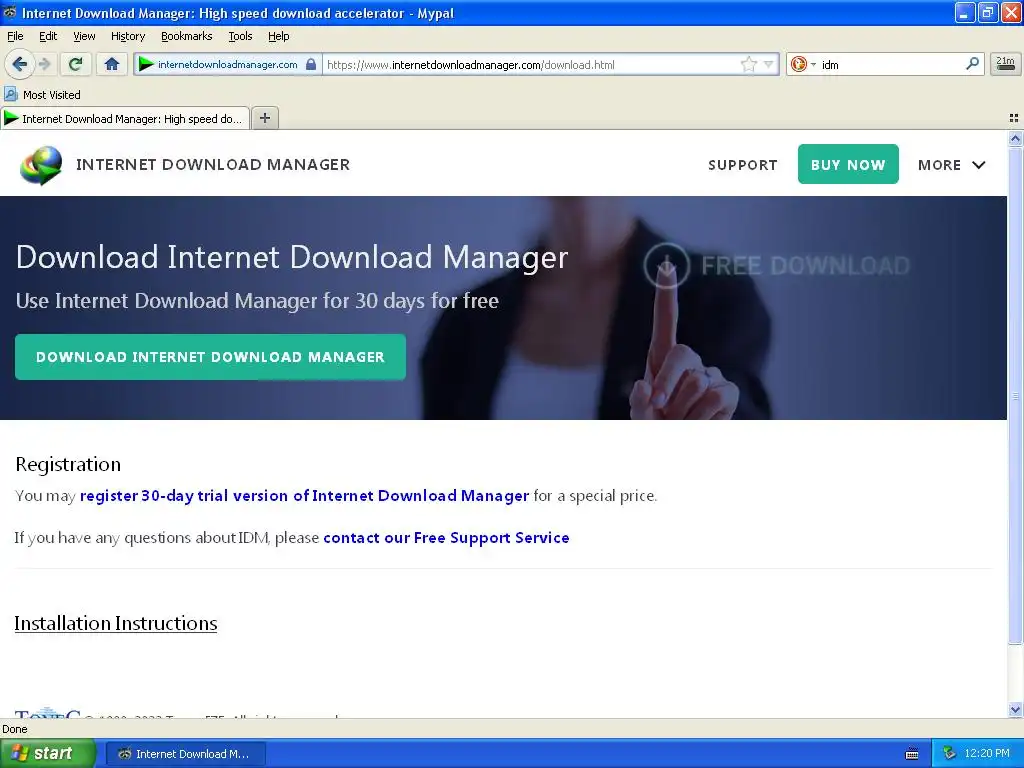Screen dimensions: 1024x768
Task: Click the BUY NOW button
Action: tap(848, 164)
